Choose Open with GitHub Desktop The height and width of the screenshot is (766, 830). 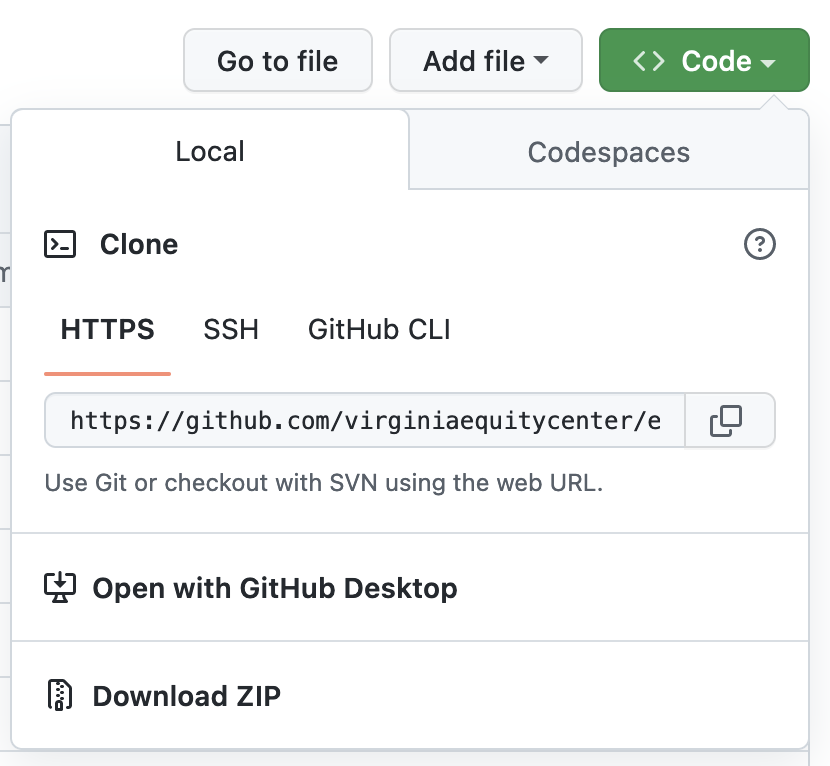pos(410,588)
